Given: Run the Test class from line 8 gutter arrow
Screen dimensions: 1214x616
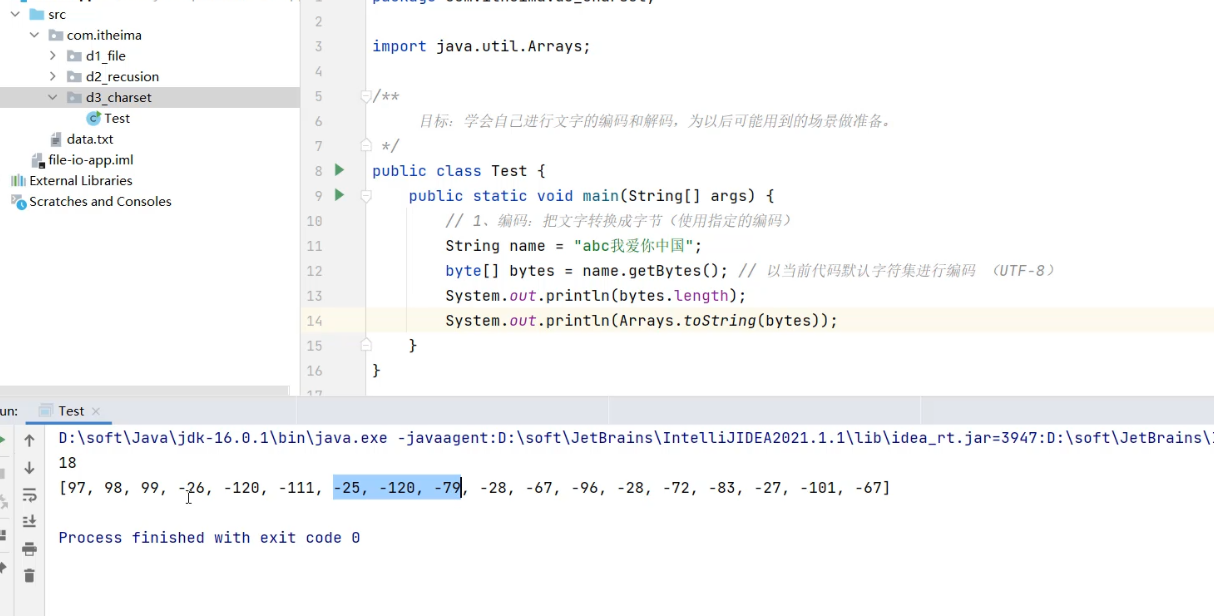Looking at the screenshot, I should [x=340, y=170].
